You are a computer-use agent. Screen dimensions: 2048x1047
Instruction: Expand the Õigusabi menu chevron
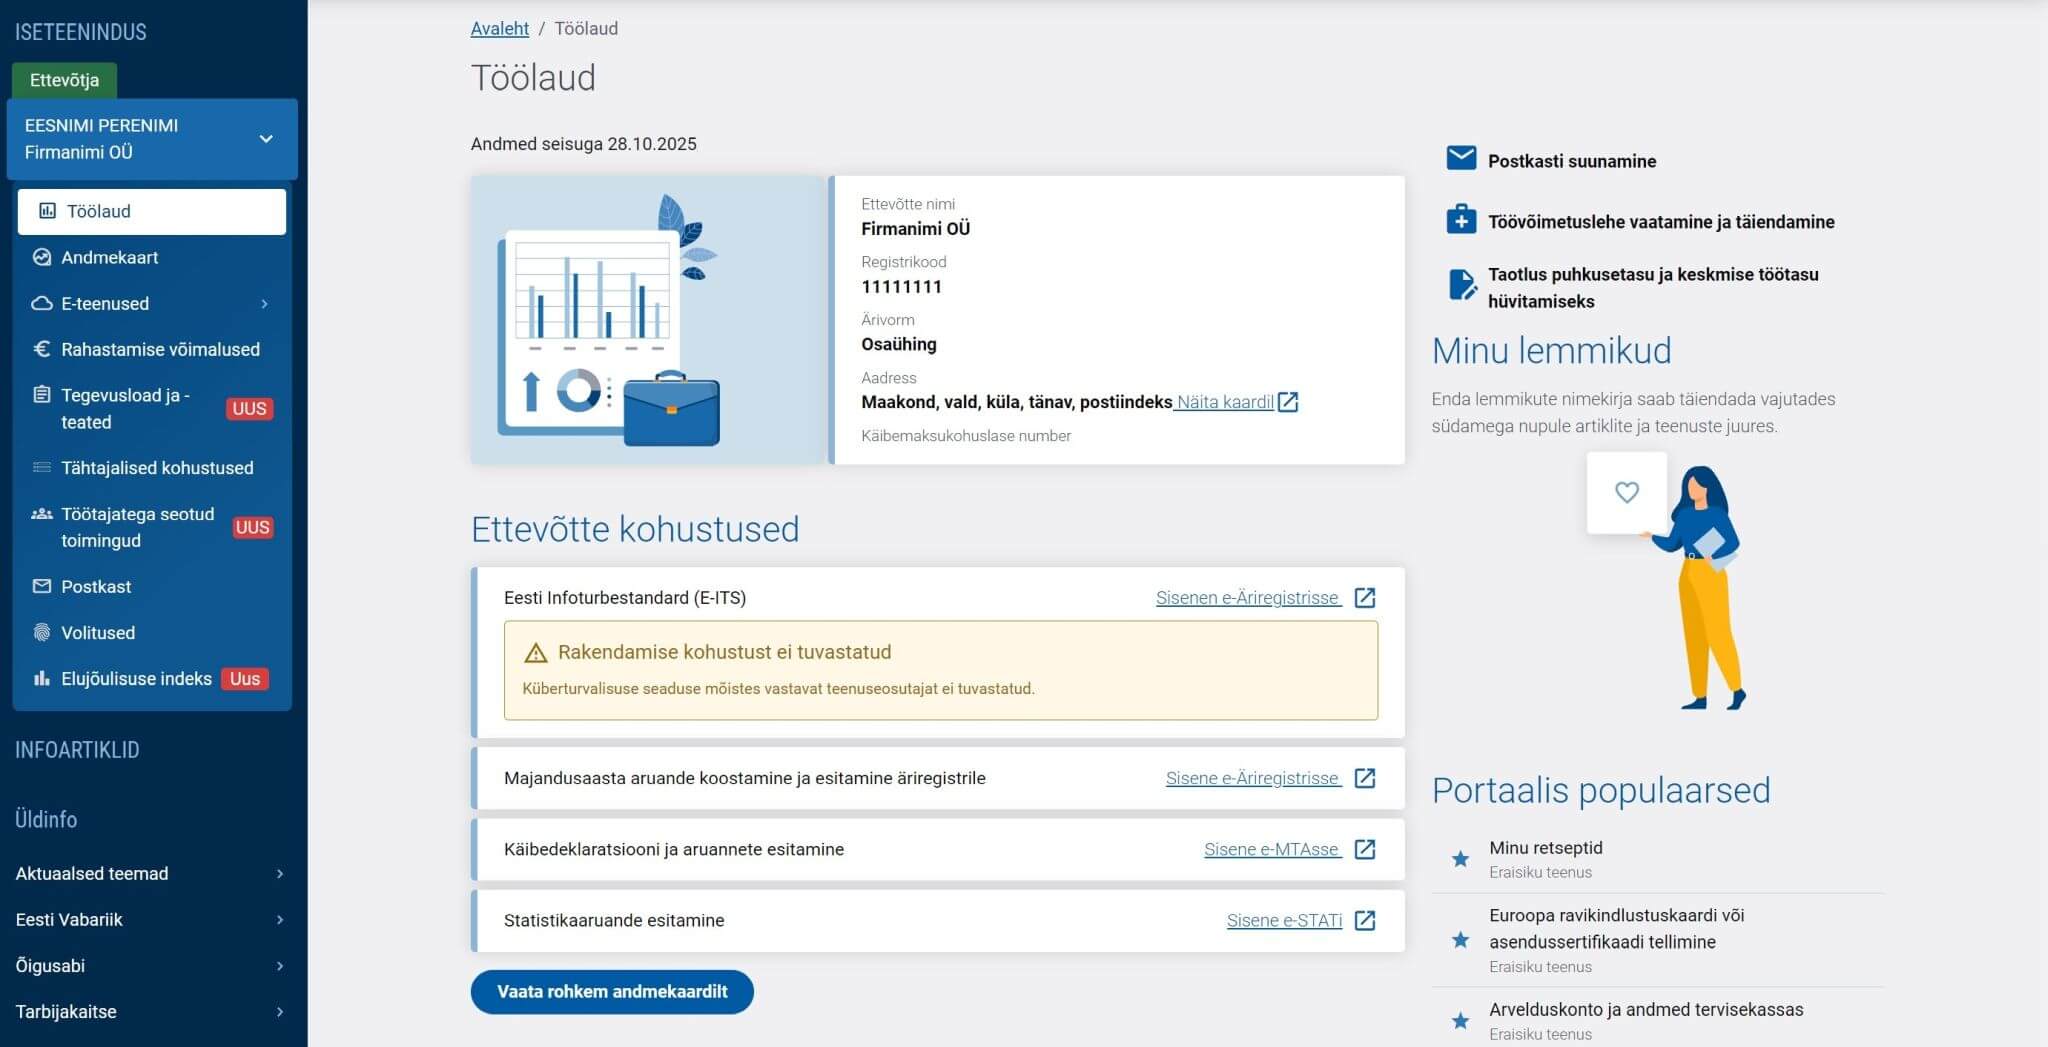(x=279, y=966)
